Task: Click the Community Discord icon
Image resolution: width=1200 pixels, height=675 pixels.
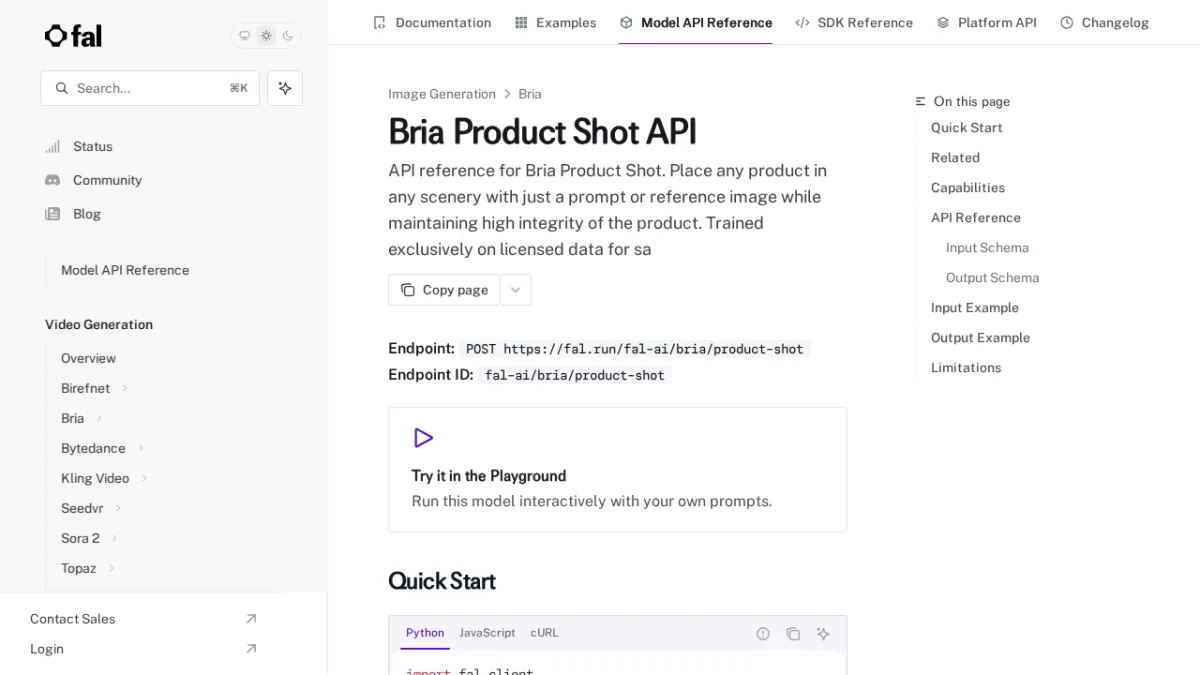Action: (52, 180)
